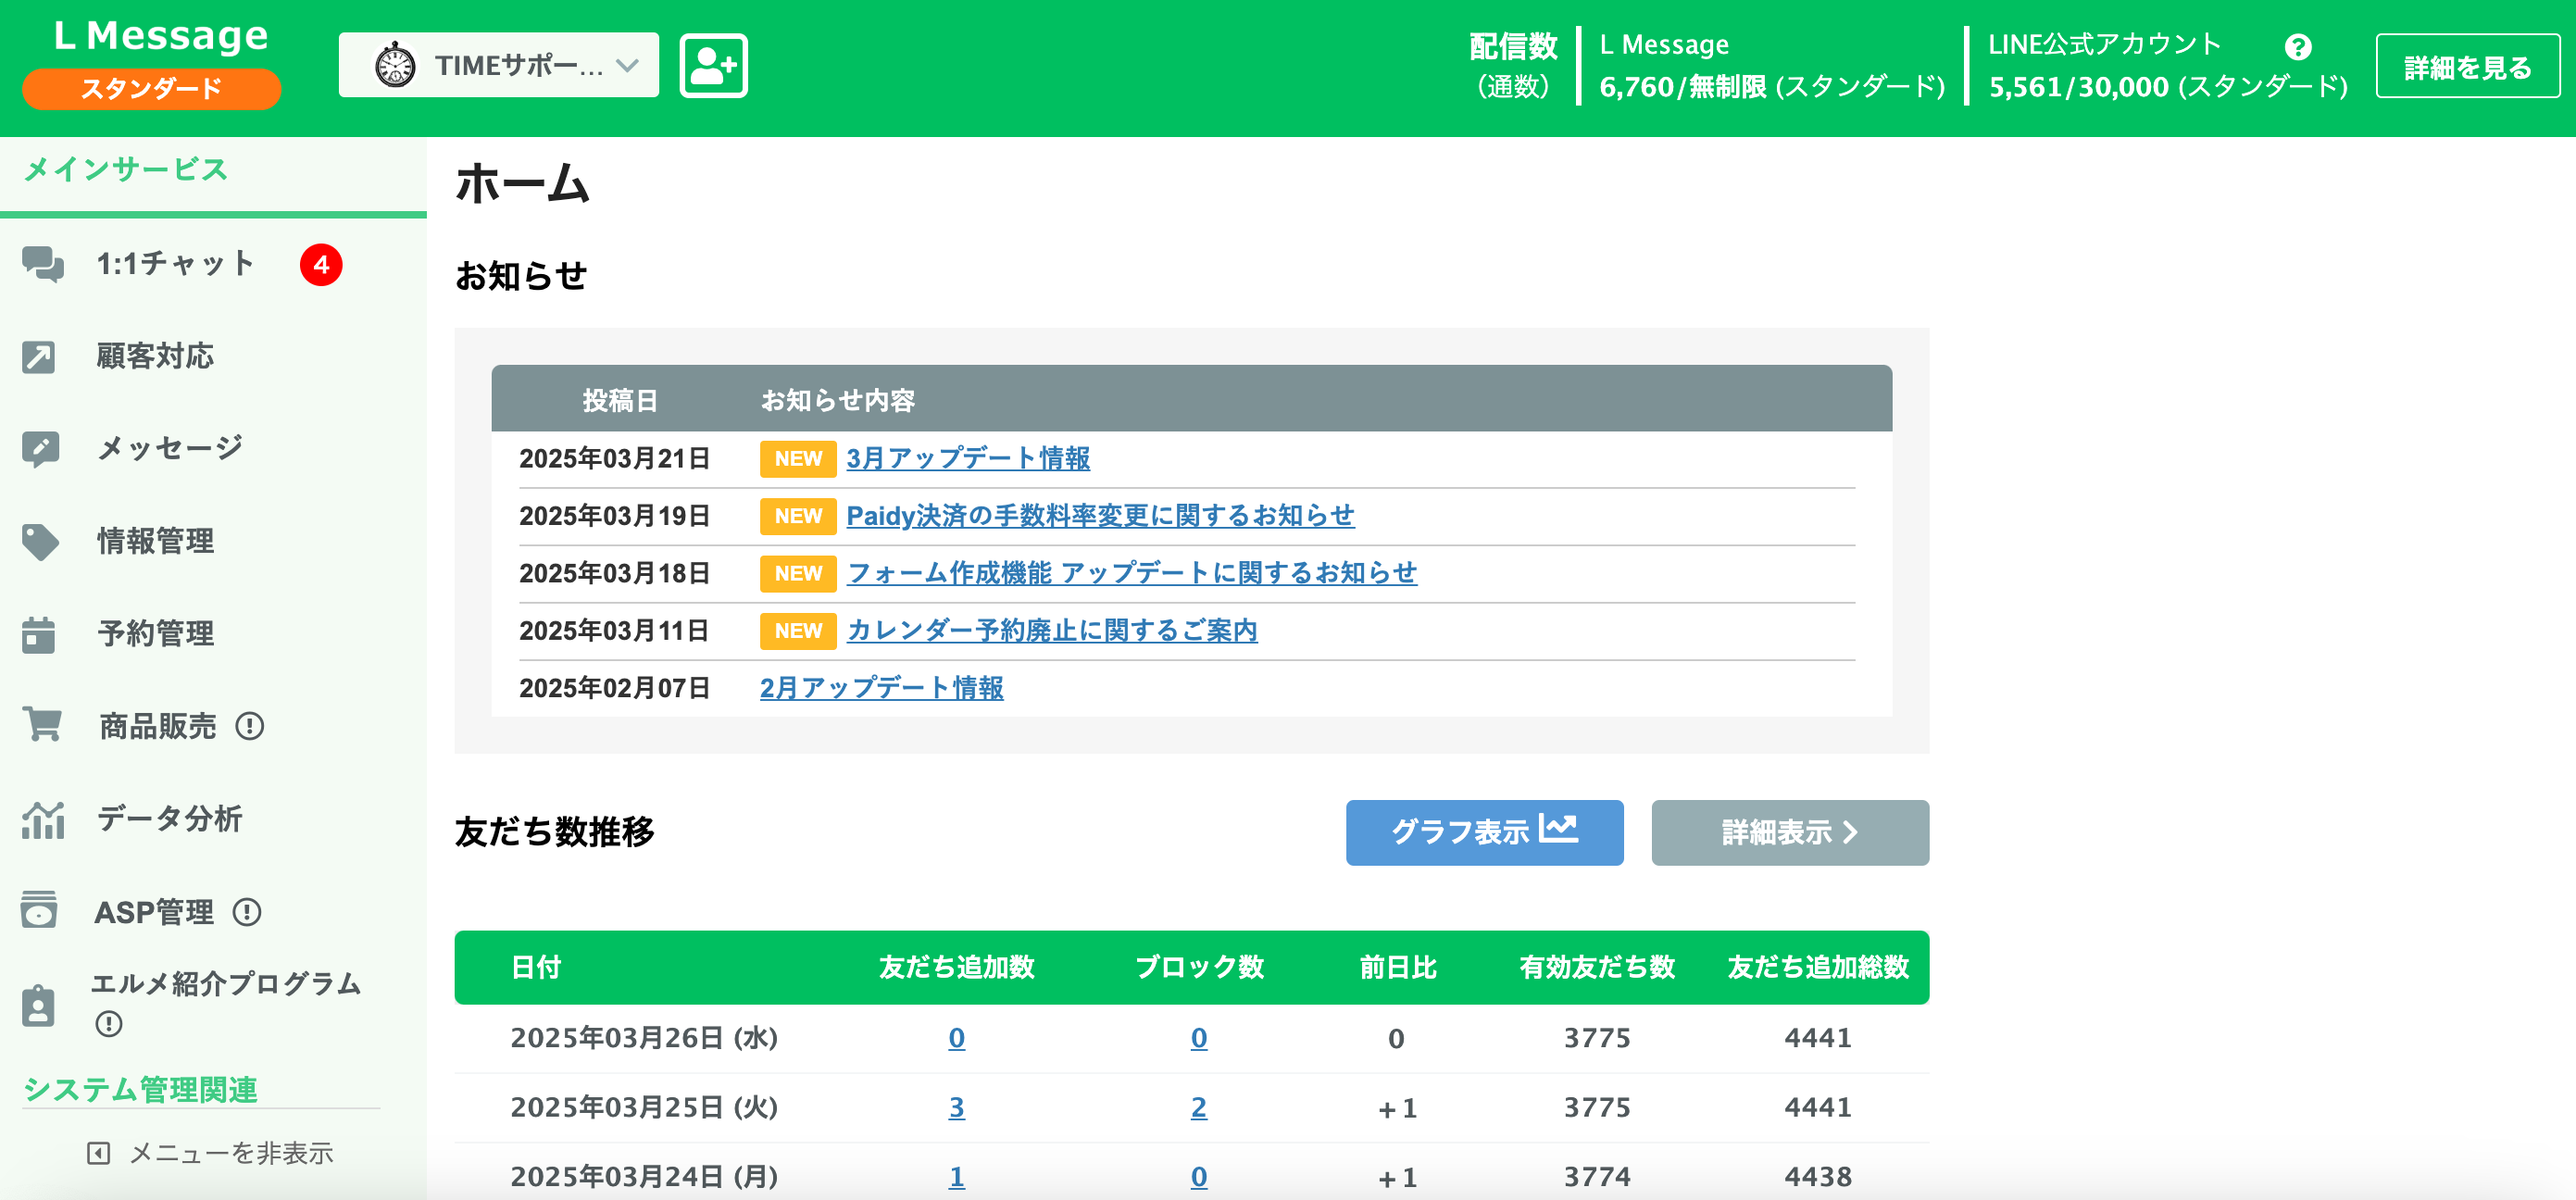Click the alert icon next to 商品販売
The width and height of the screenshot is (2576, 1200).
252,726
